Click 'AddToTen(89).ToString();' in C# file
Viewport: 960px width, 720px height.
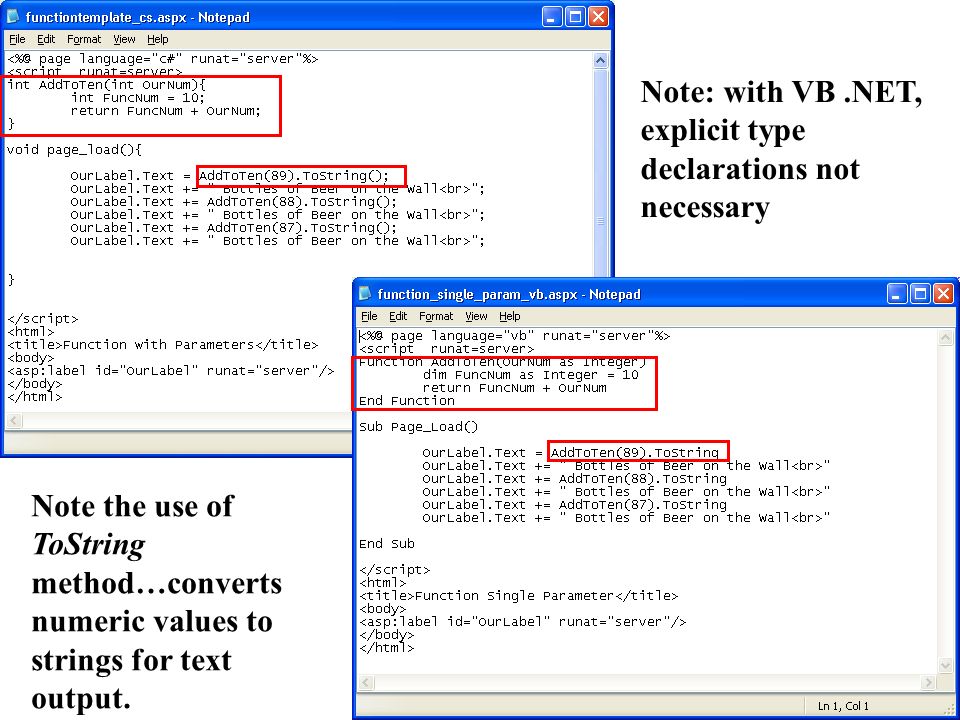pos(294,176)
